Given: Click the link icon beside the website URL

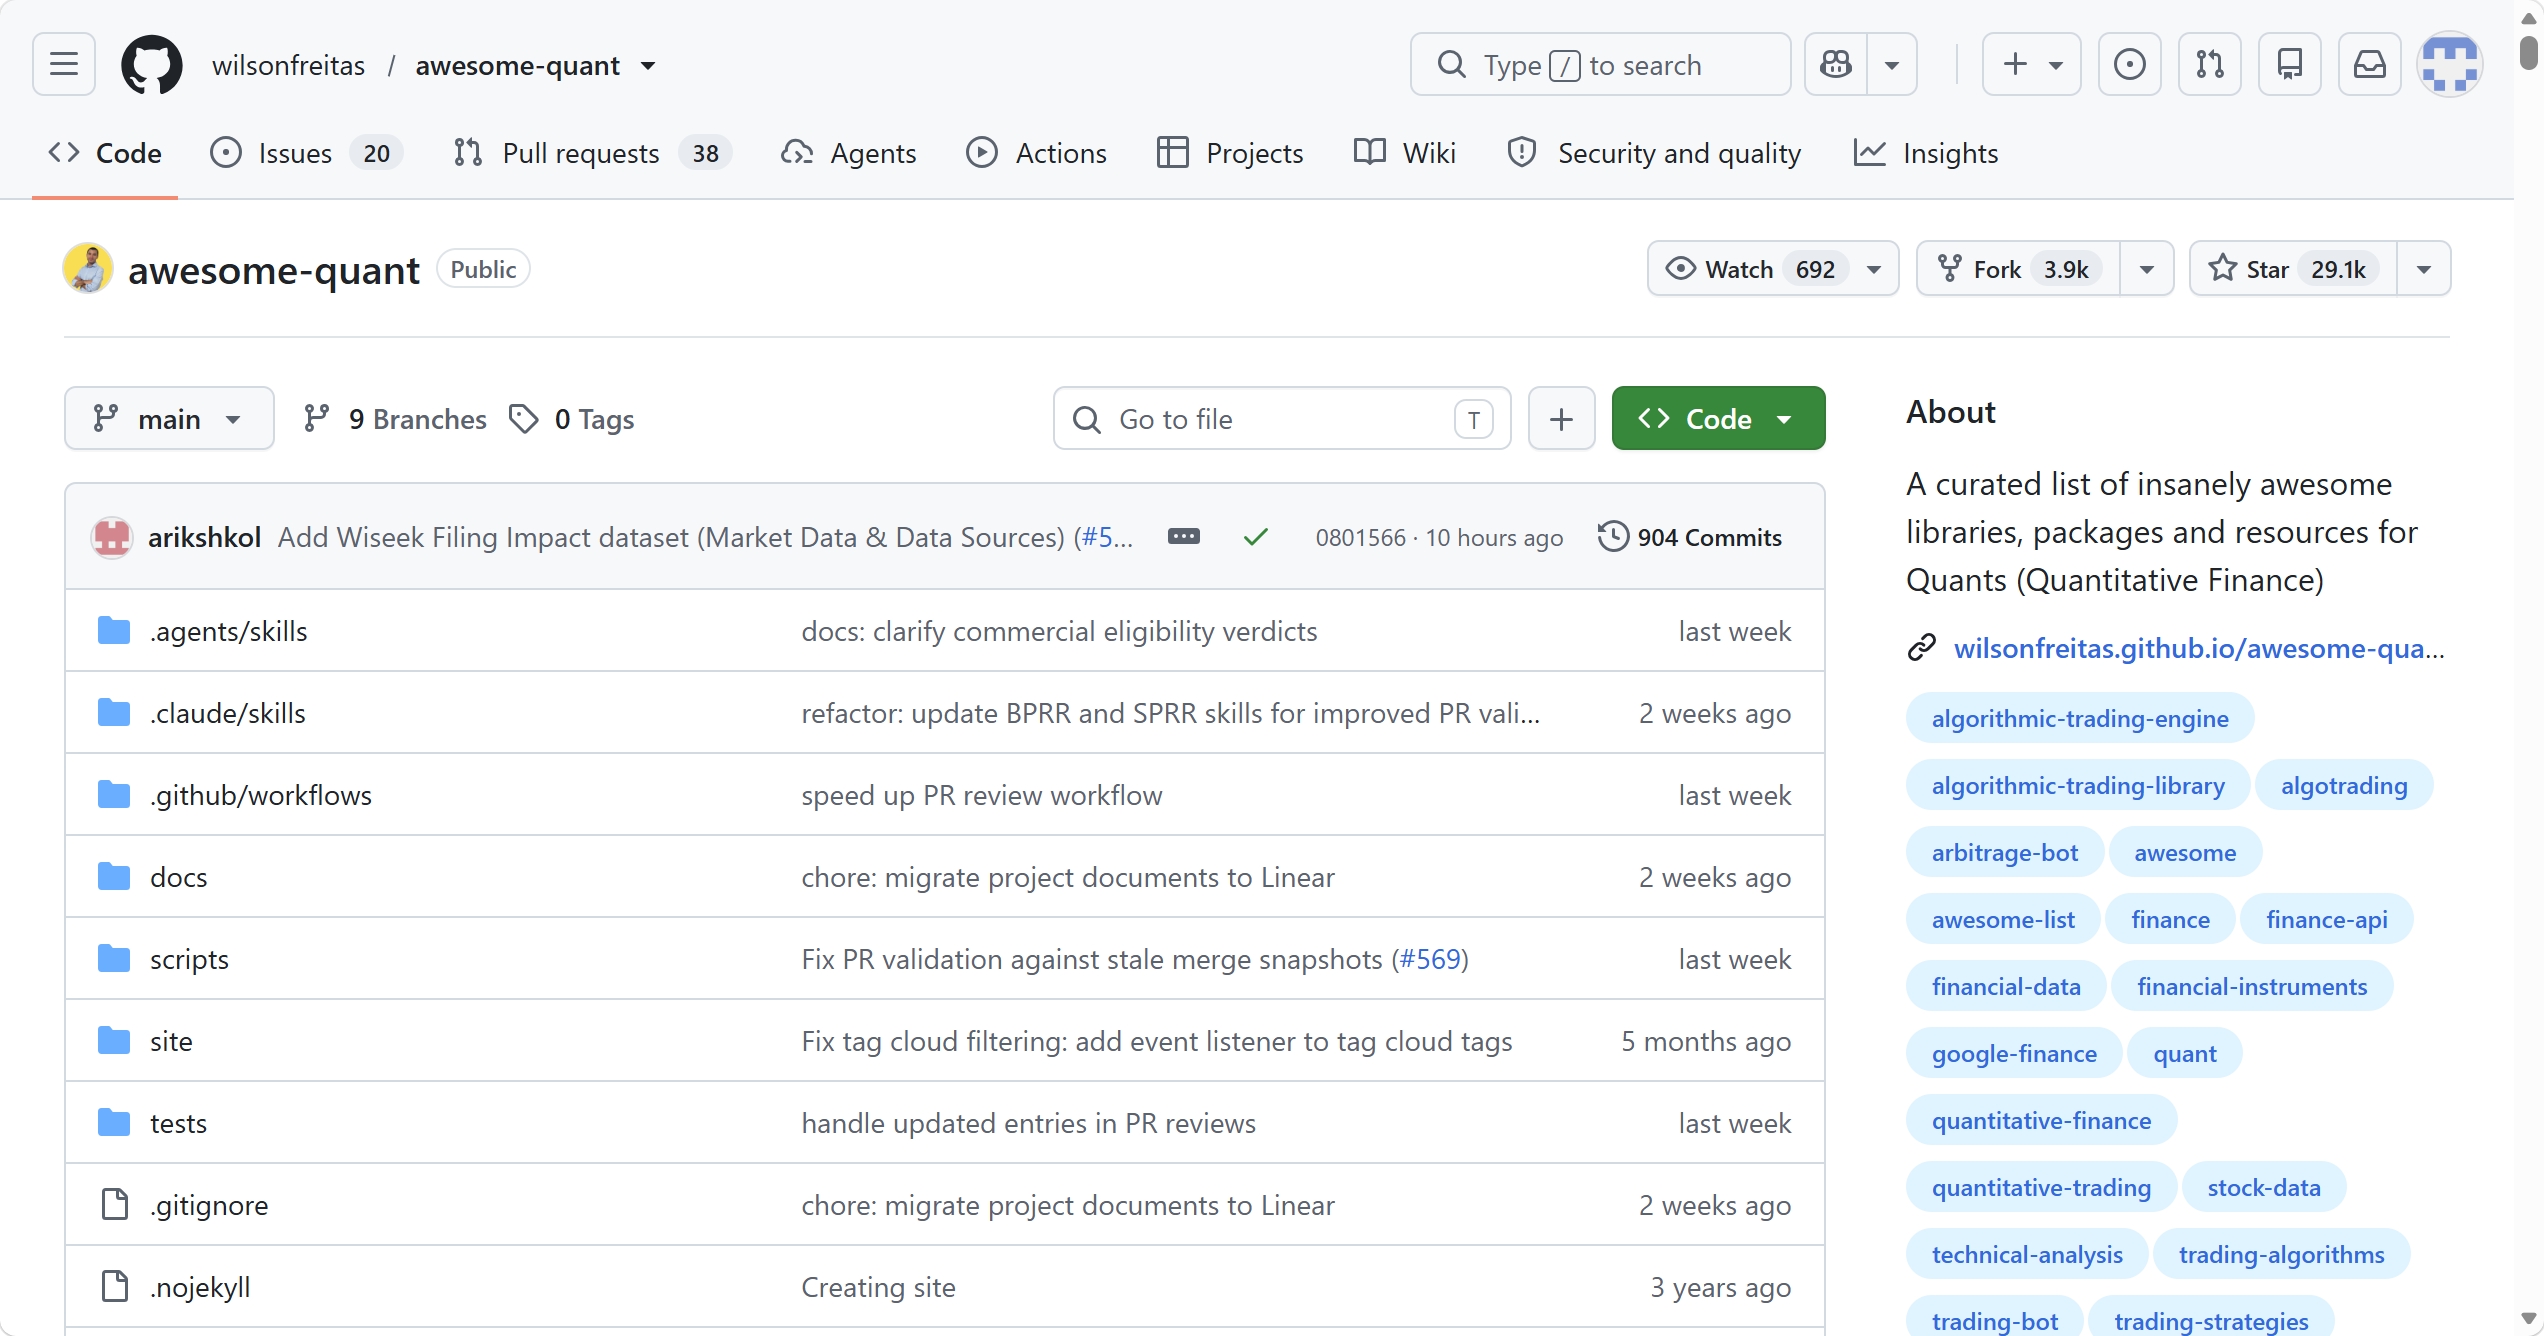Looking at the screenshot, I should click(1922, 648).
